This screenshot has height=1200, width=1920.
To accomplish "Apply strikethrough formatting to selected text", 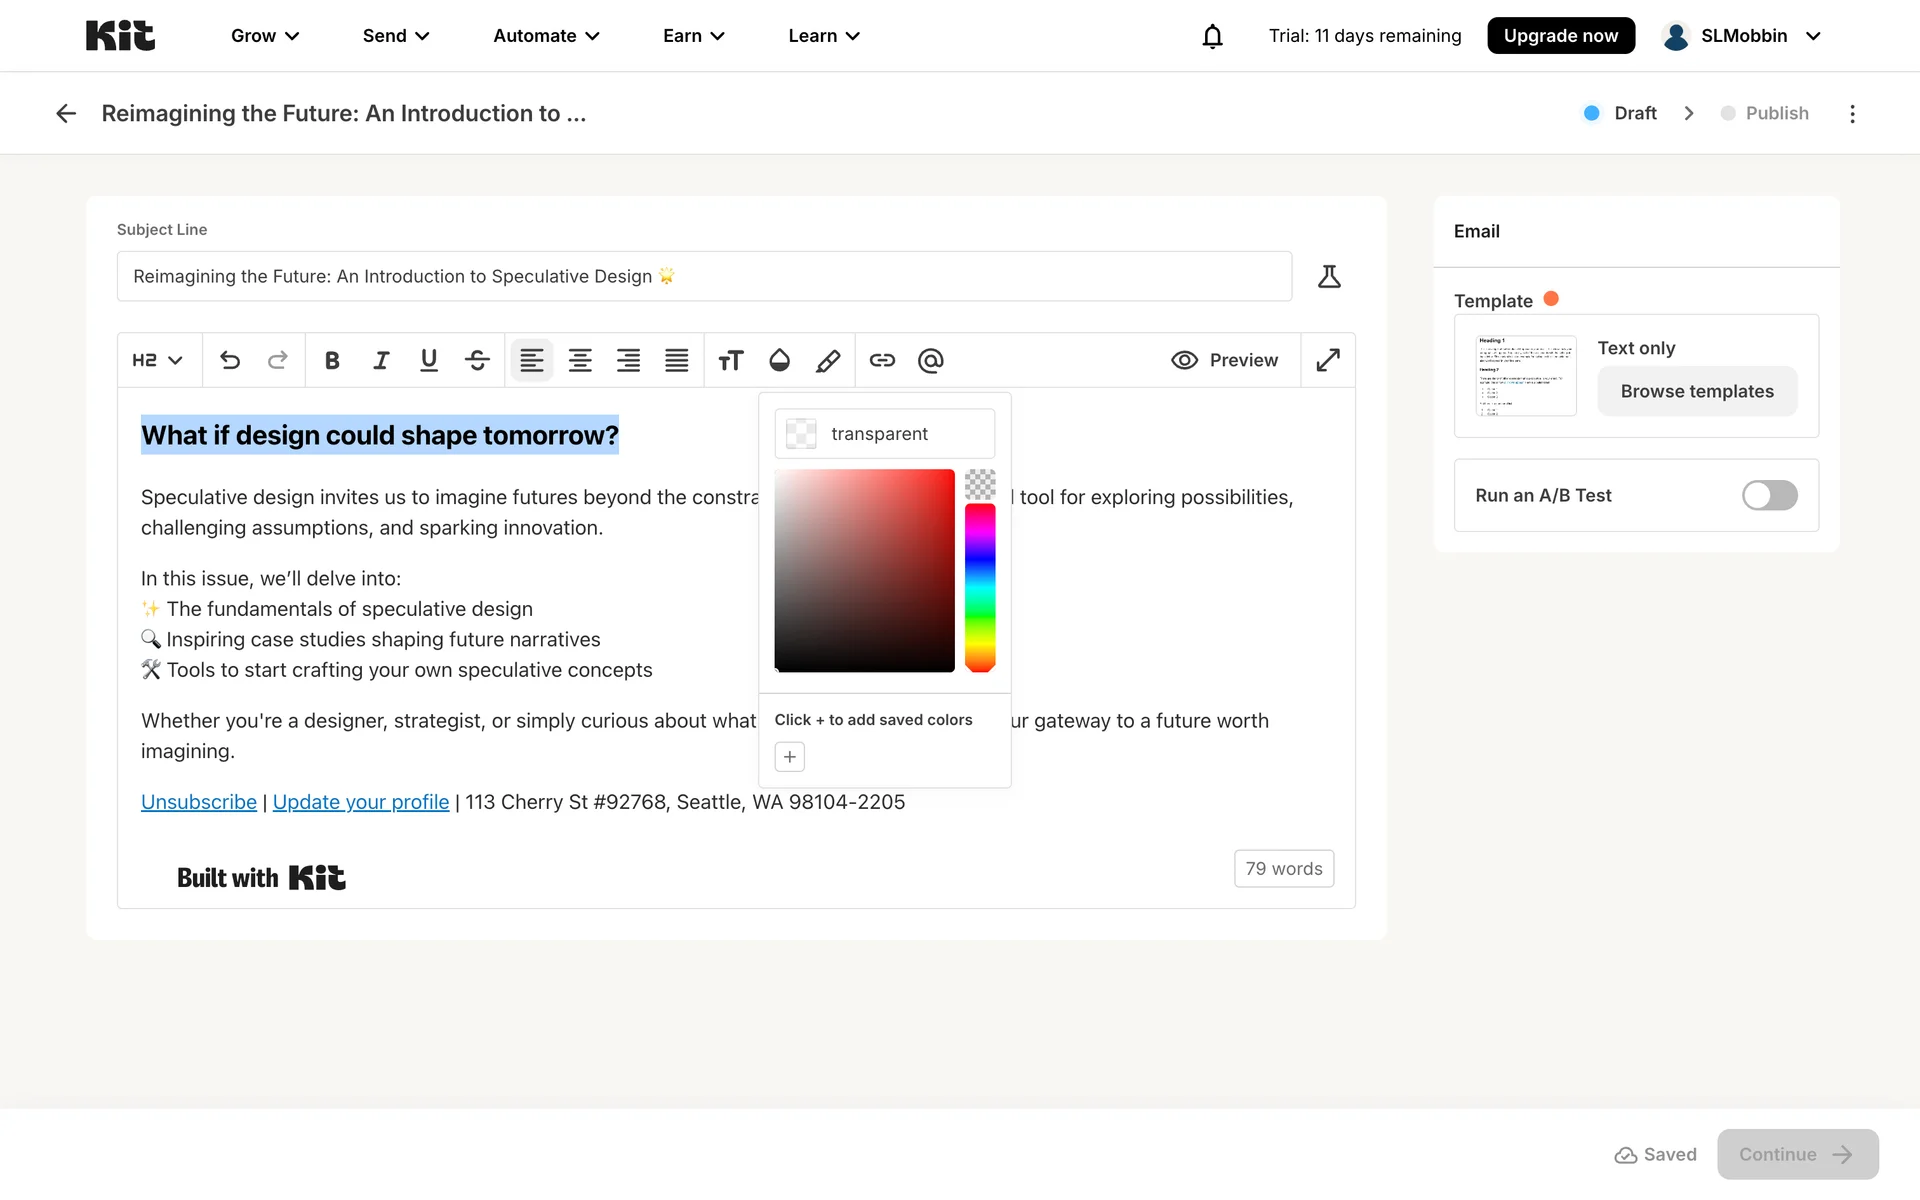I will point(477,360).
